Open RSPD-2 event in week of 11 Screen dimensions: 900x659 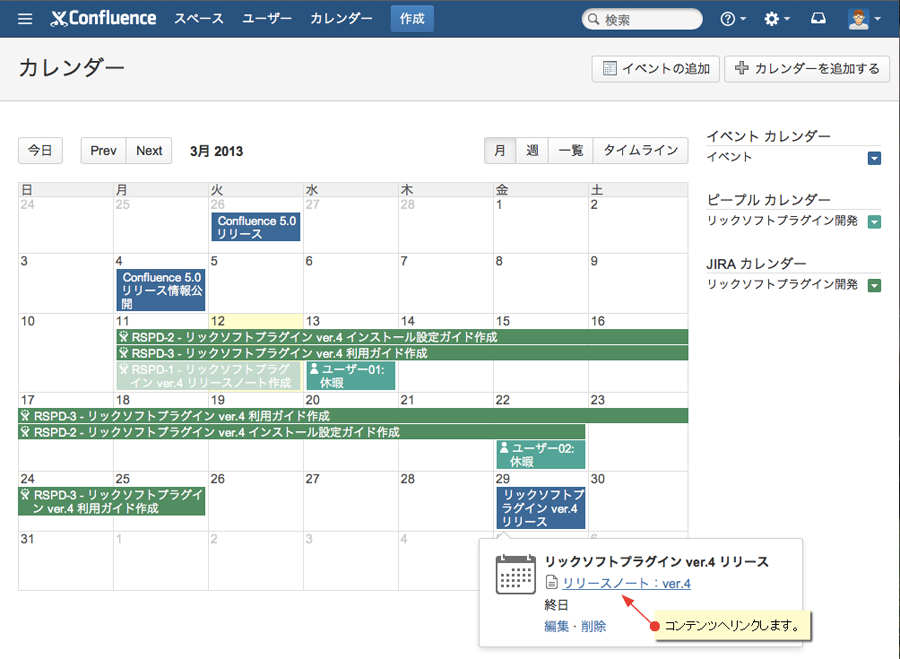coord(402,337)
